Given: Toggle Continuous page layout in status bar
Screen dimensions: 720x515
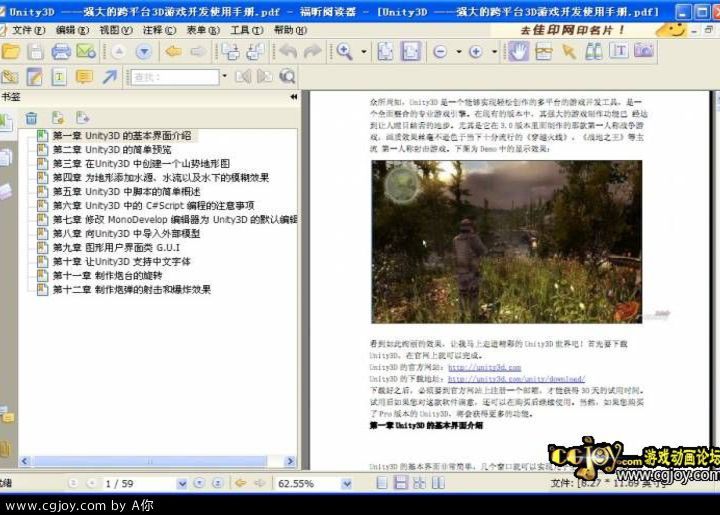Looking at the screenshot, I should (x=401, y=483).
